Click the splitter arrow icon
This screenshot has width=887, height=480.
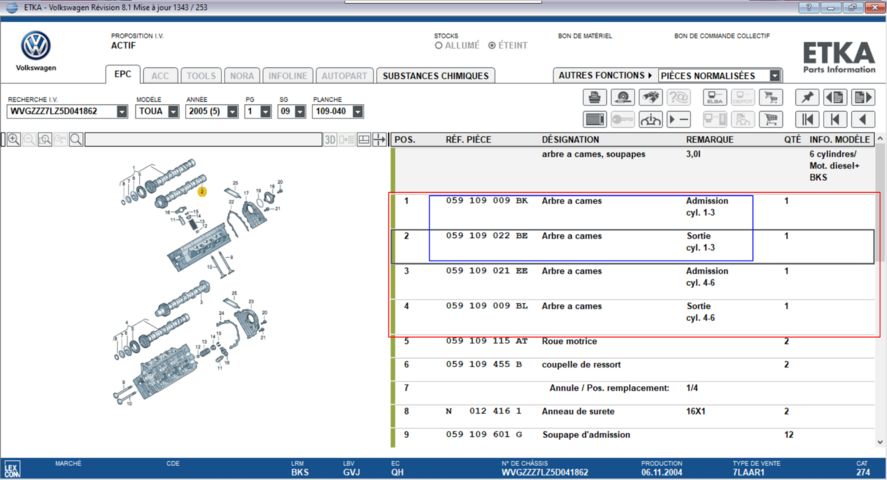pyautogui.click(x=380, y=140)
